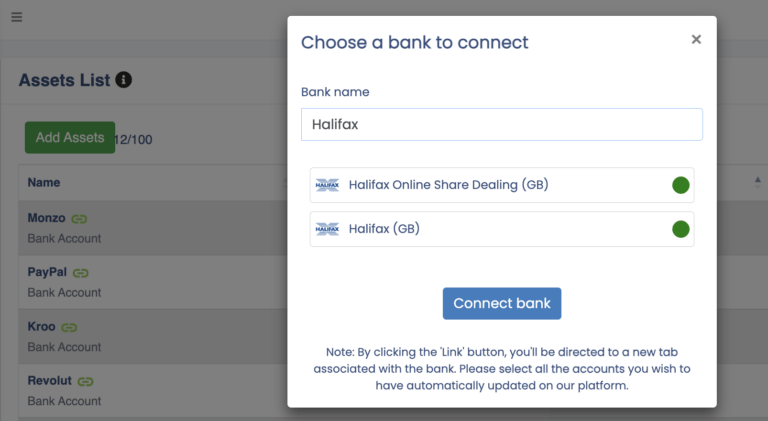
Task: Choose the Halifax Online Share Dealing (GB) option
Action: pos(448,185)
